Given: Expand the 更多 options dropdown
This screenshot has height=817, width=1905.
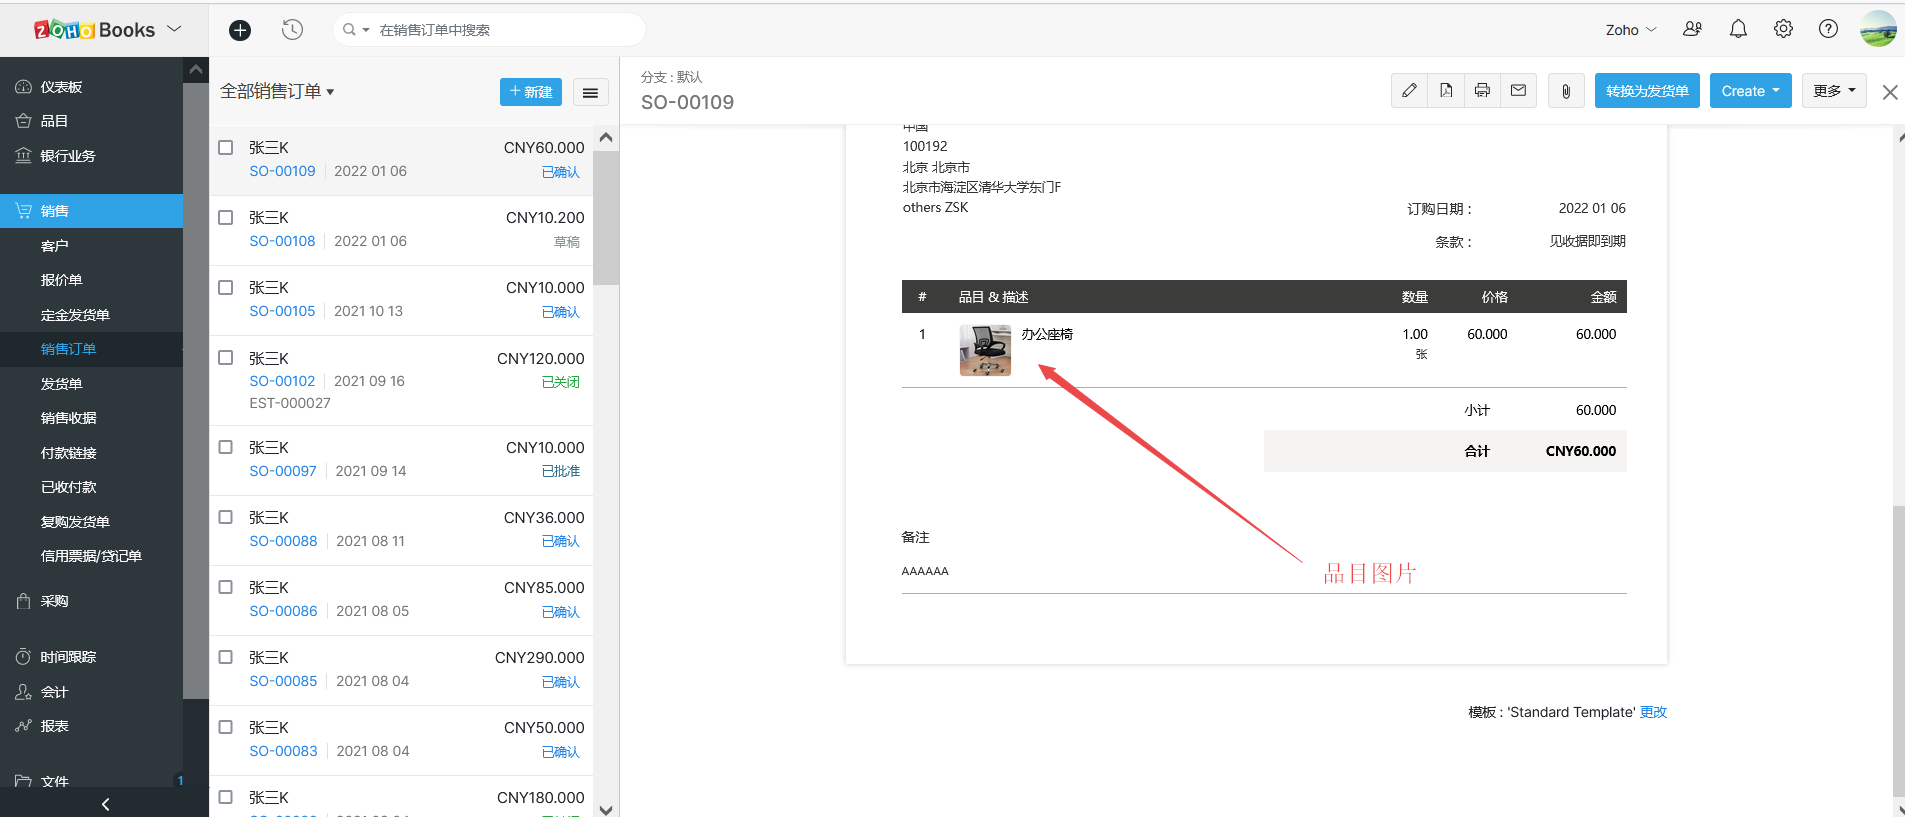Looking at the screenshot, I should 1834,91.
